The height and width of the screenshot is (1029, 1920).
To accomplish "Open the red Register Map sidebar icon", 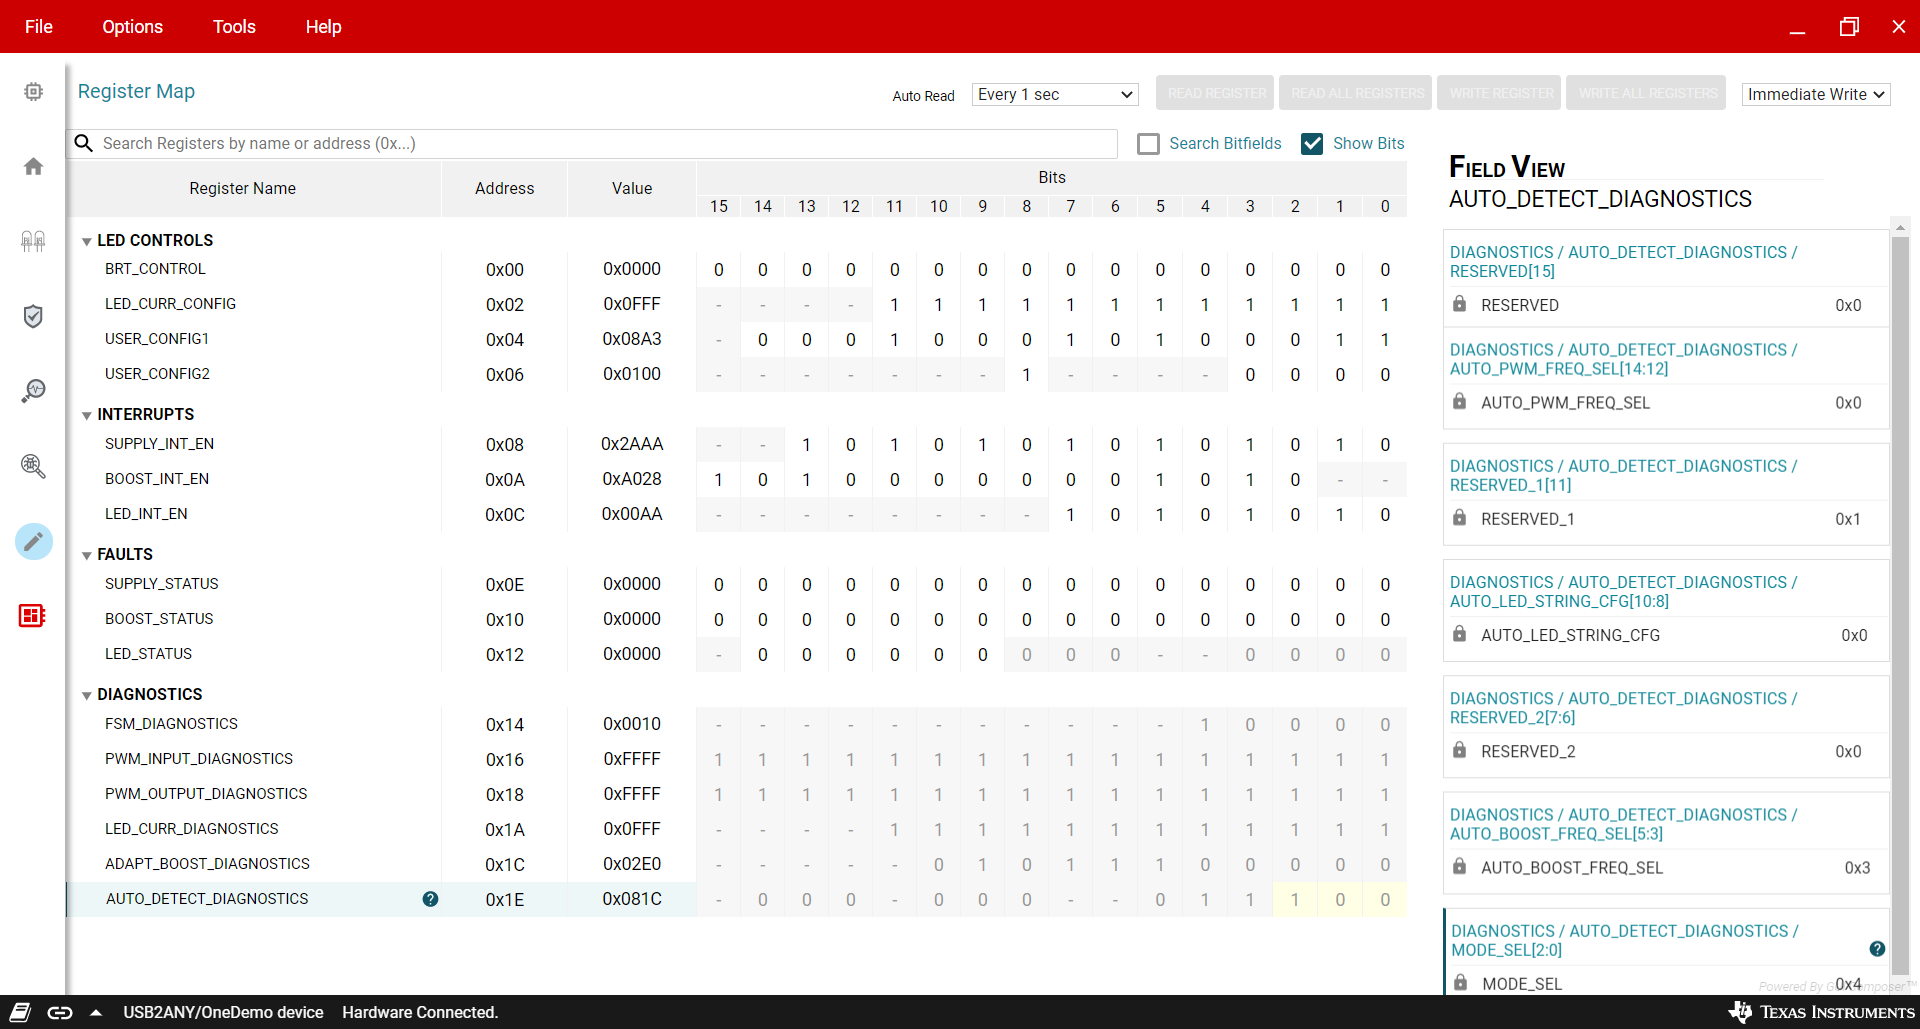I will tap(31, 616).
